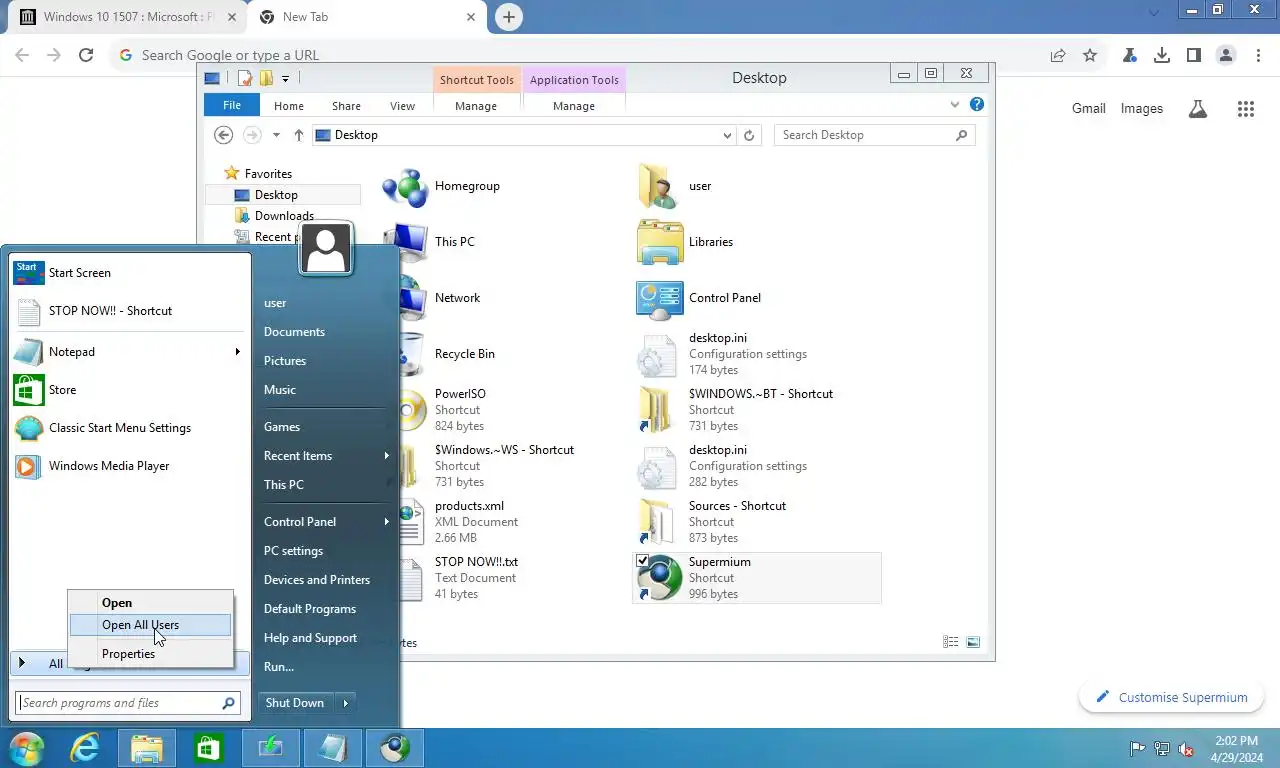Open the Google apps grid icon
Image resolution: width=1280 pixels, height=768 pixels.
pos(1245,109)
